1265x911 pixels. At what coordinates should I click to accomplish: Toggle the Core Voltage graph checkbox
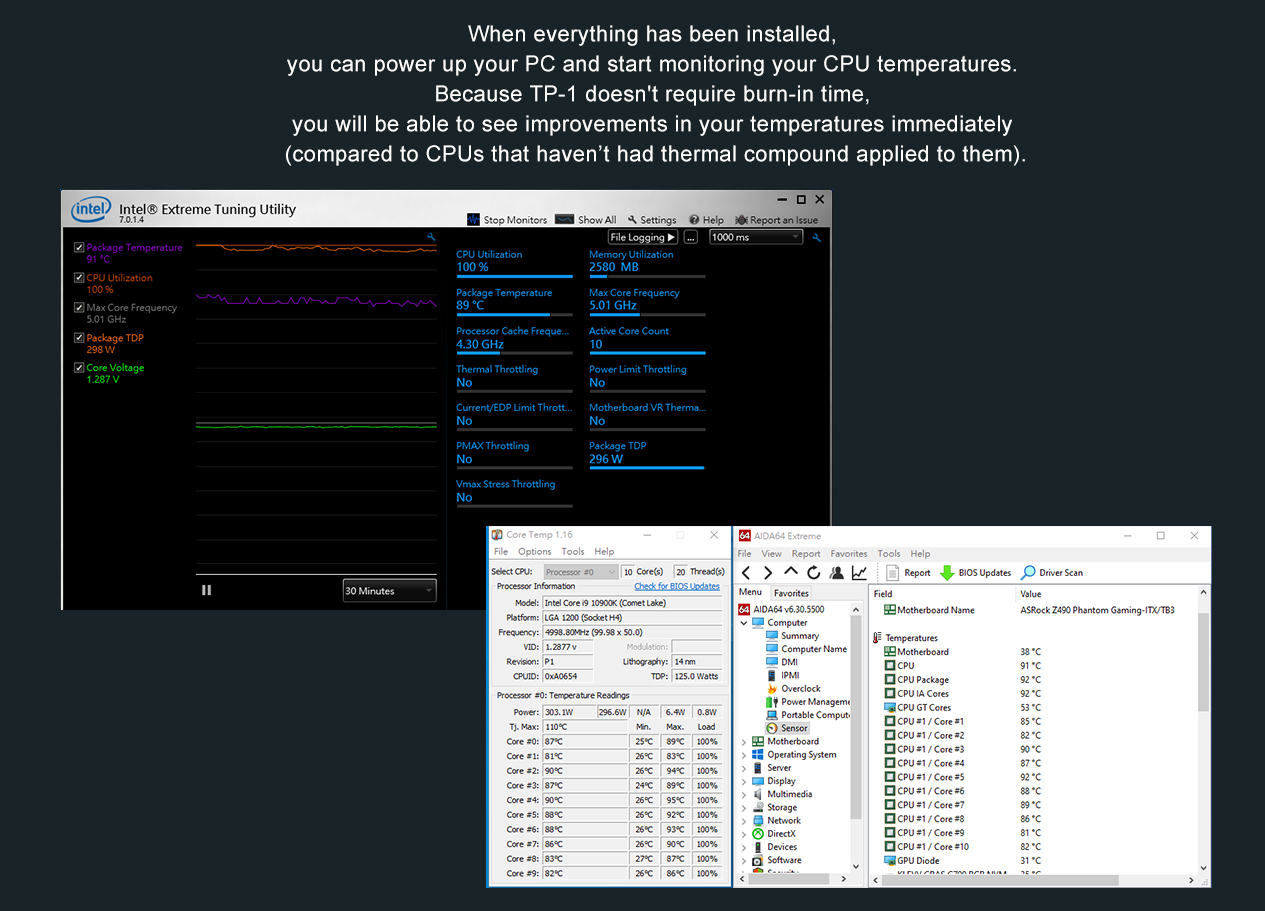point(79,368)
